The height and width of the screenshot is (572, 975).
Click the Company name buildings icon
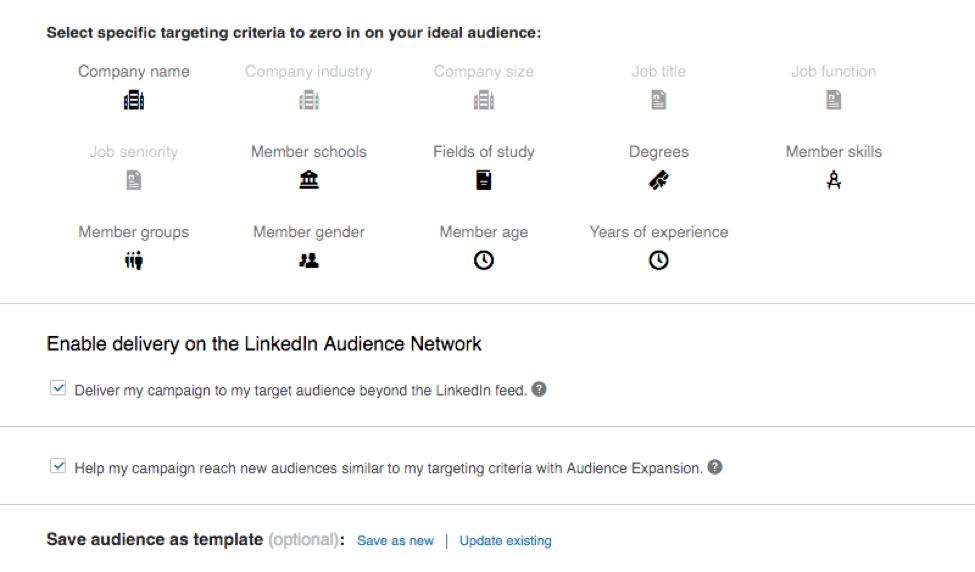click(x=134, y=100)
